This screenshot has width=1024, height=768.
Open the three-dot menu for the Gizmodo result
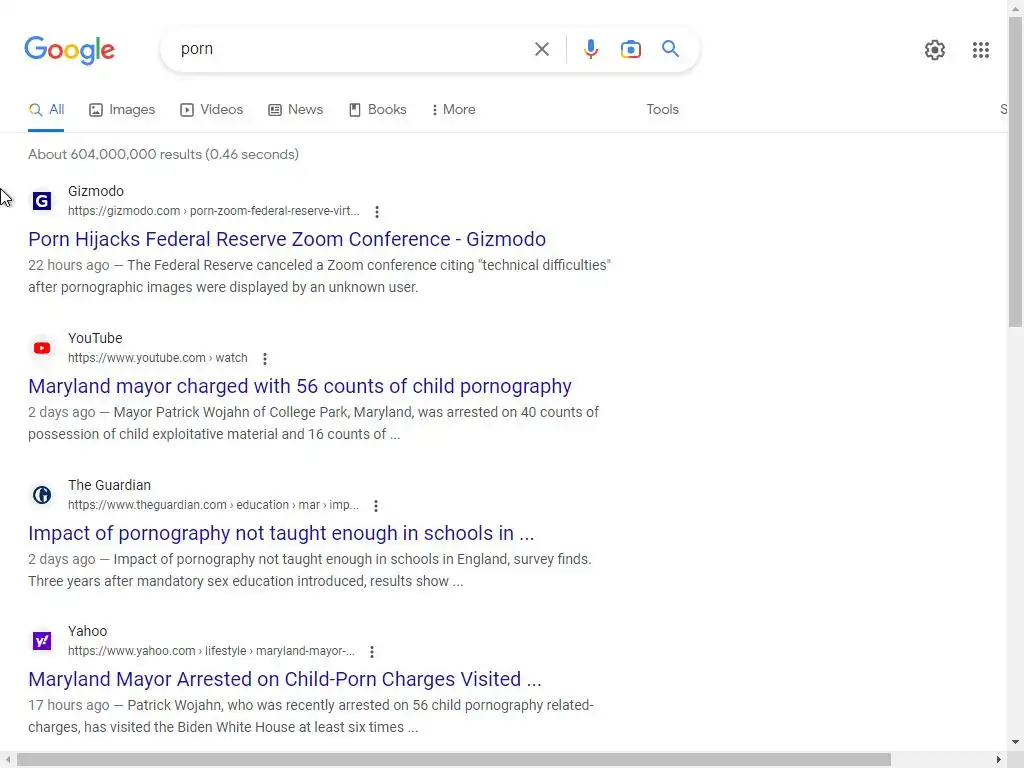pos(377,212)
